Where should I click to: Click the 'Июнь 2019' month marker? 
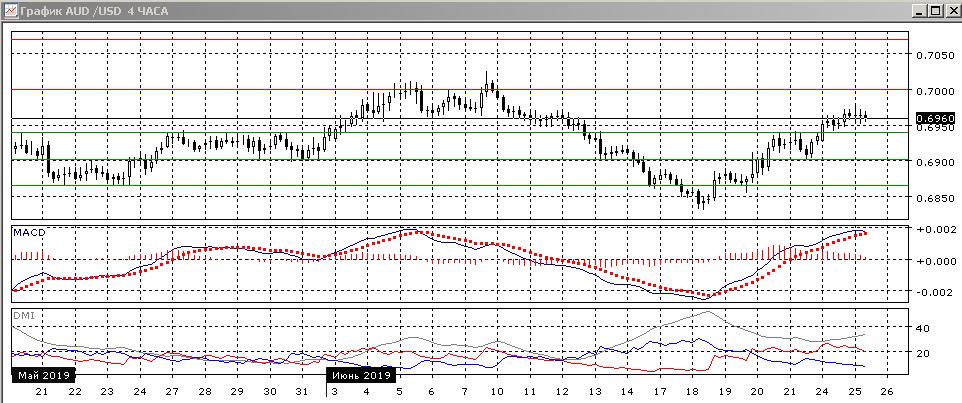(361, 375)
